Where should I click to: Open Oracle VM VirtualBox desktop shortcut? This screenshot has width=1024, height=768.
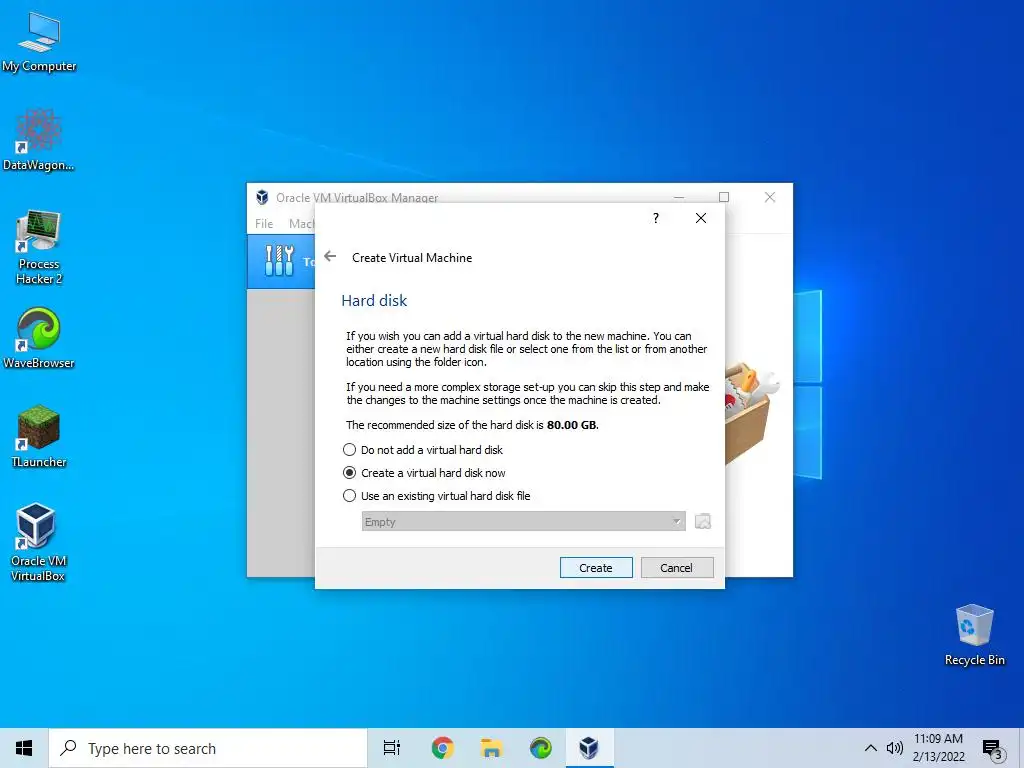tap(37, 542)
